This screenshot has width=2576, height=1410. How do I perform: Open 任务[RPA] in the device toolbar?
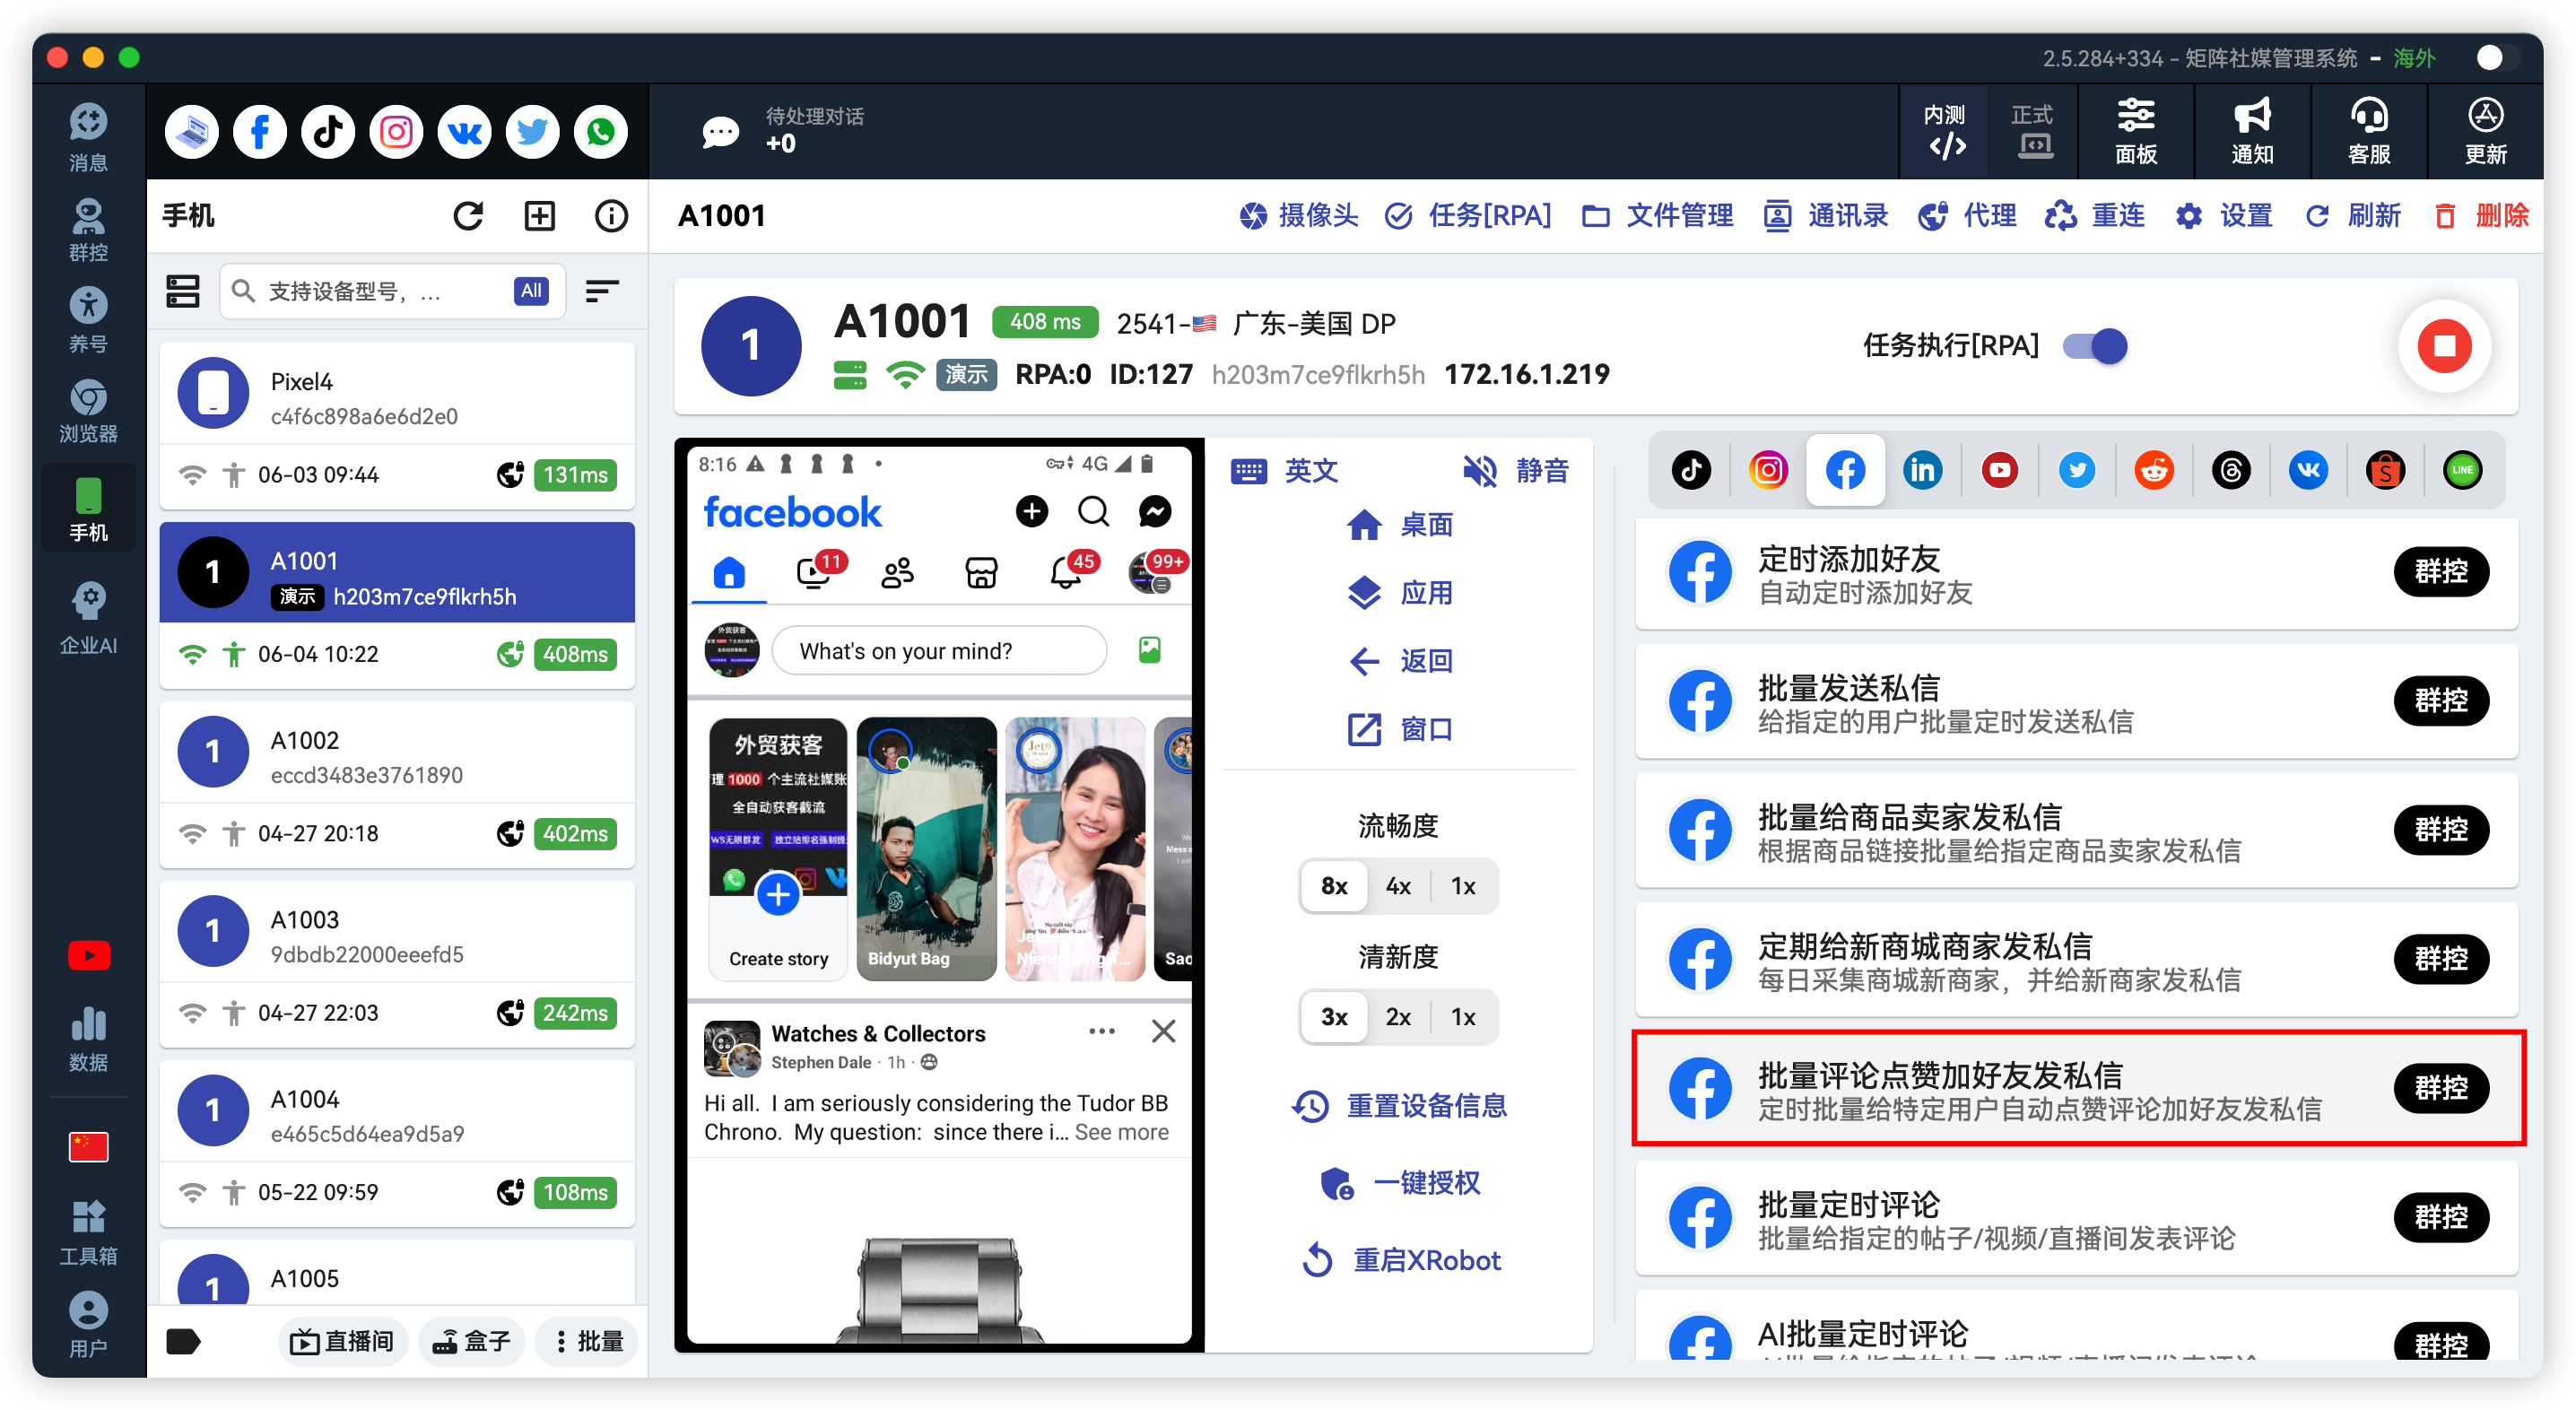[1467, 216]
